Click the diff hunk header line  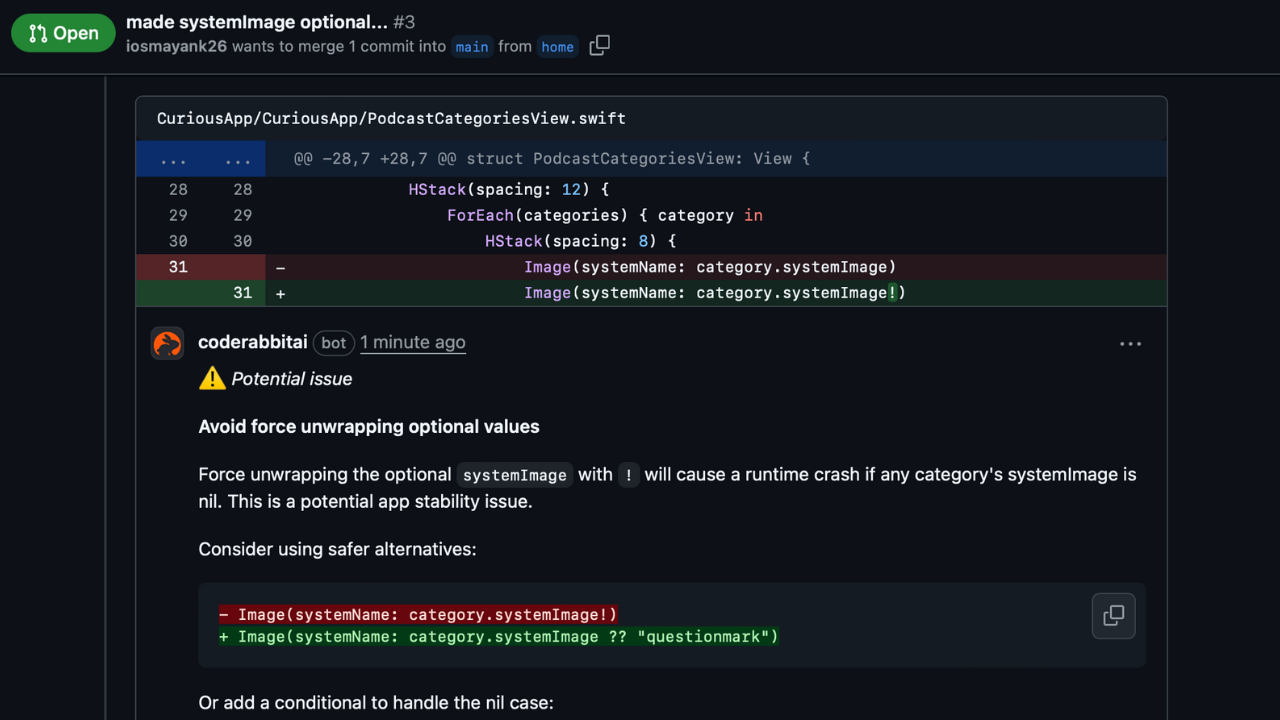[x=551, y=159]
